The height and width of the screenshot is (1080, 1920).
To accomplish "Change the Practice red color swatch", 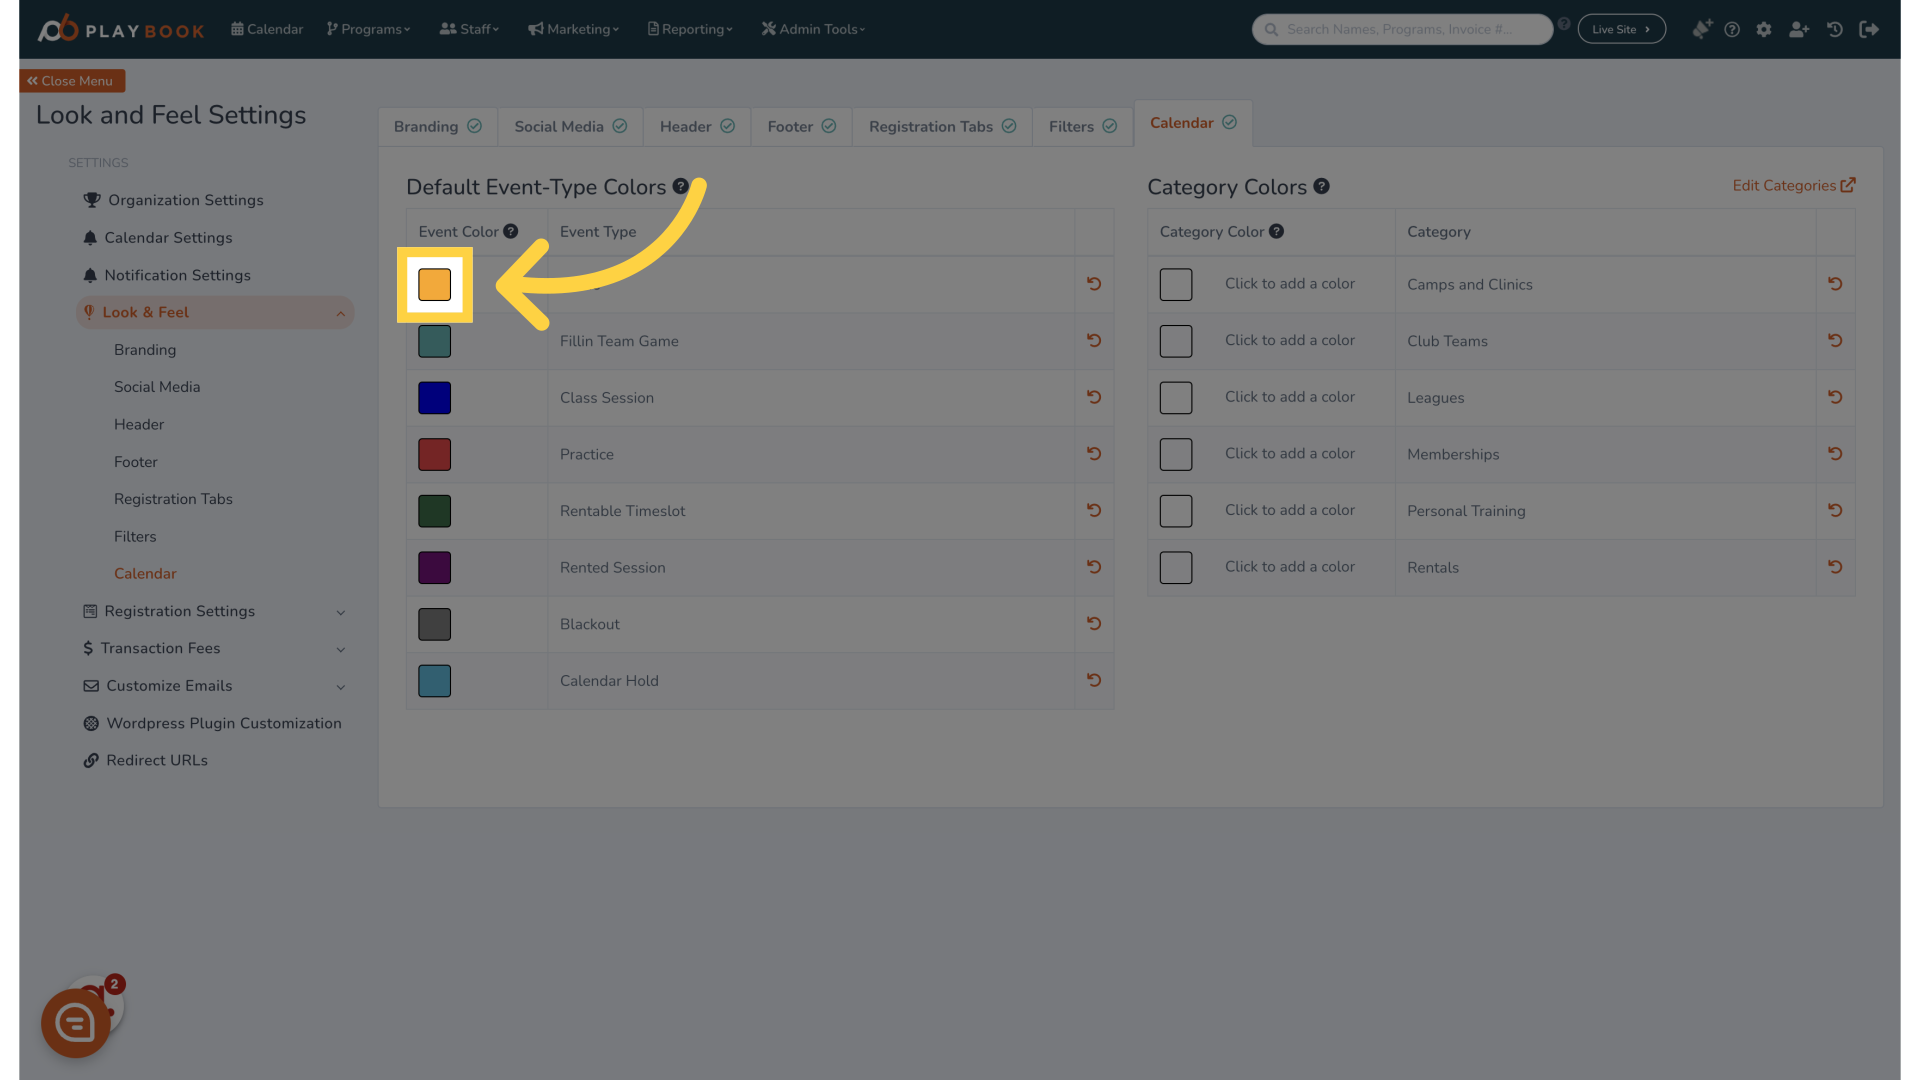I will click(x=434, y=454).
